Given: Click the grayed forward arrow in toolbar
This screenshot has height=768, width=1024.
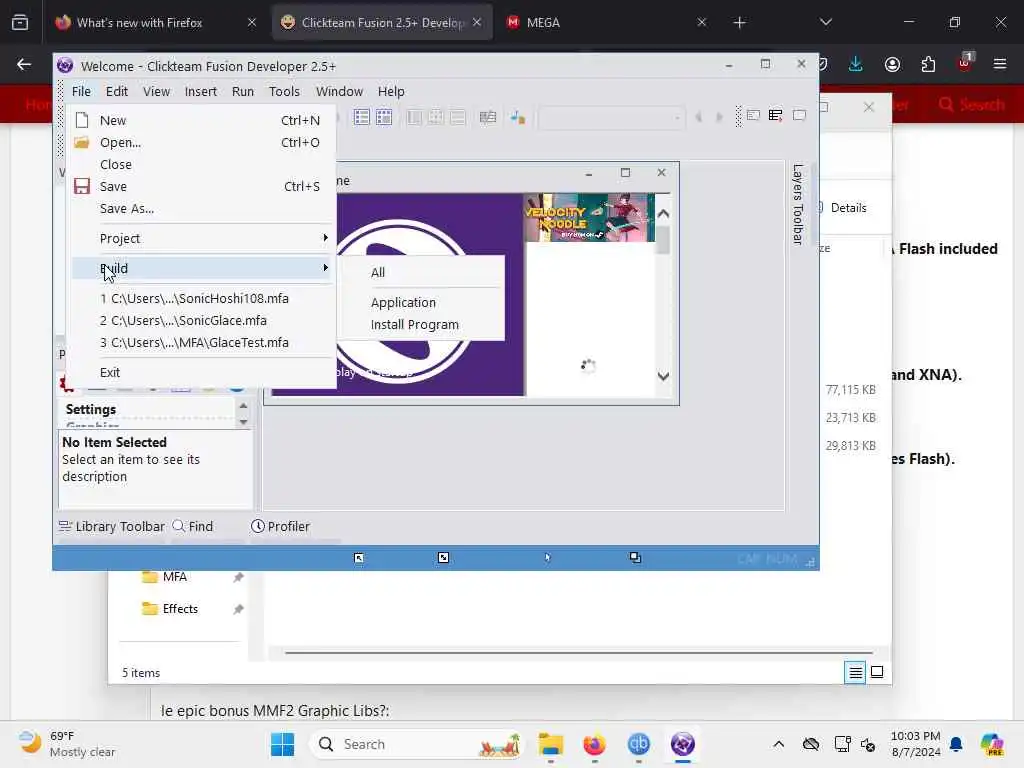Looking at the screenshot, I should 719,118.
